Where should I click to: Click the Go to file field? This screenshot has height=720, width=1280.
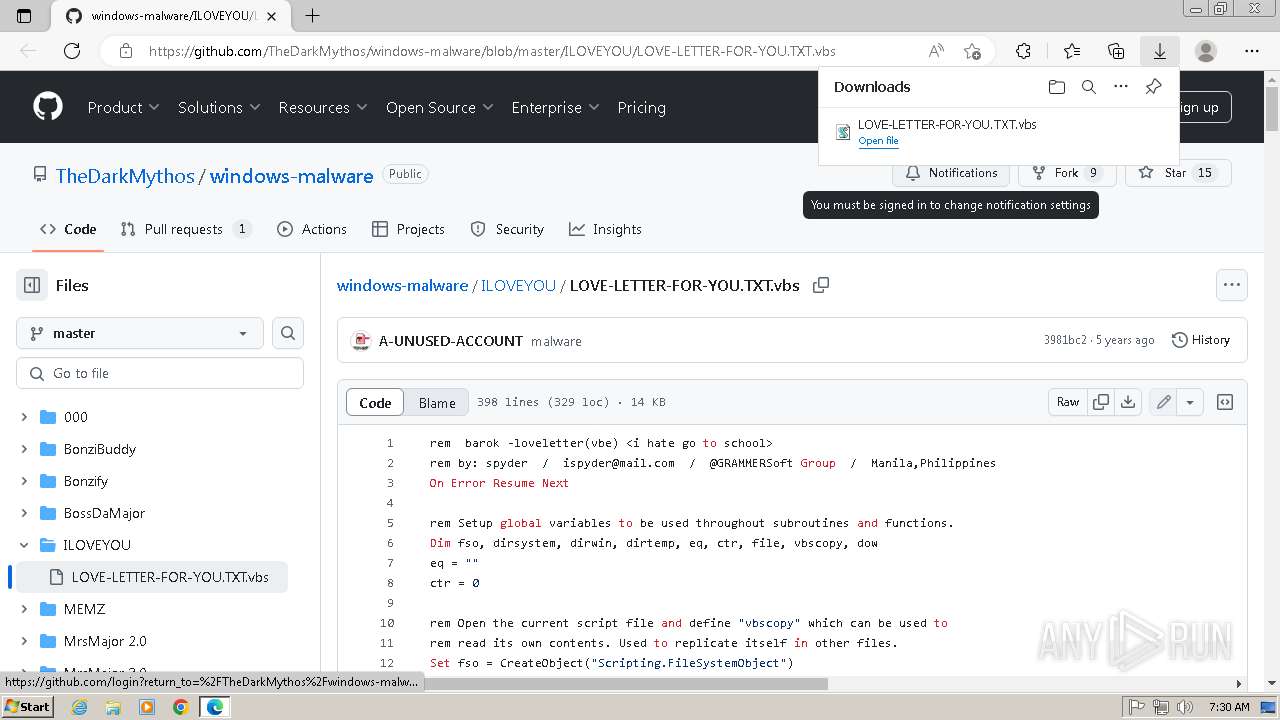point(160,373)
